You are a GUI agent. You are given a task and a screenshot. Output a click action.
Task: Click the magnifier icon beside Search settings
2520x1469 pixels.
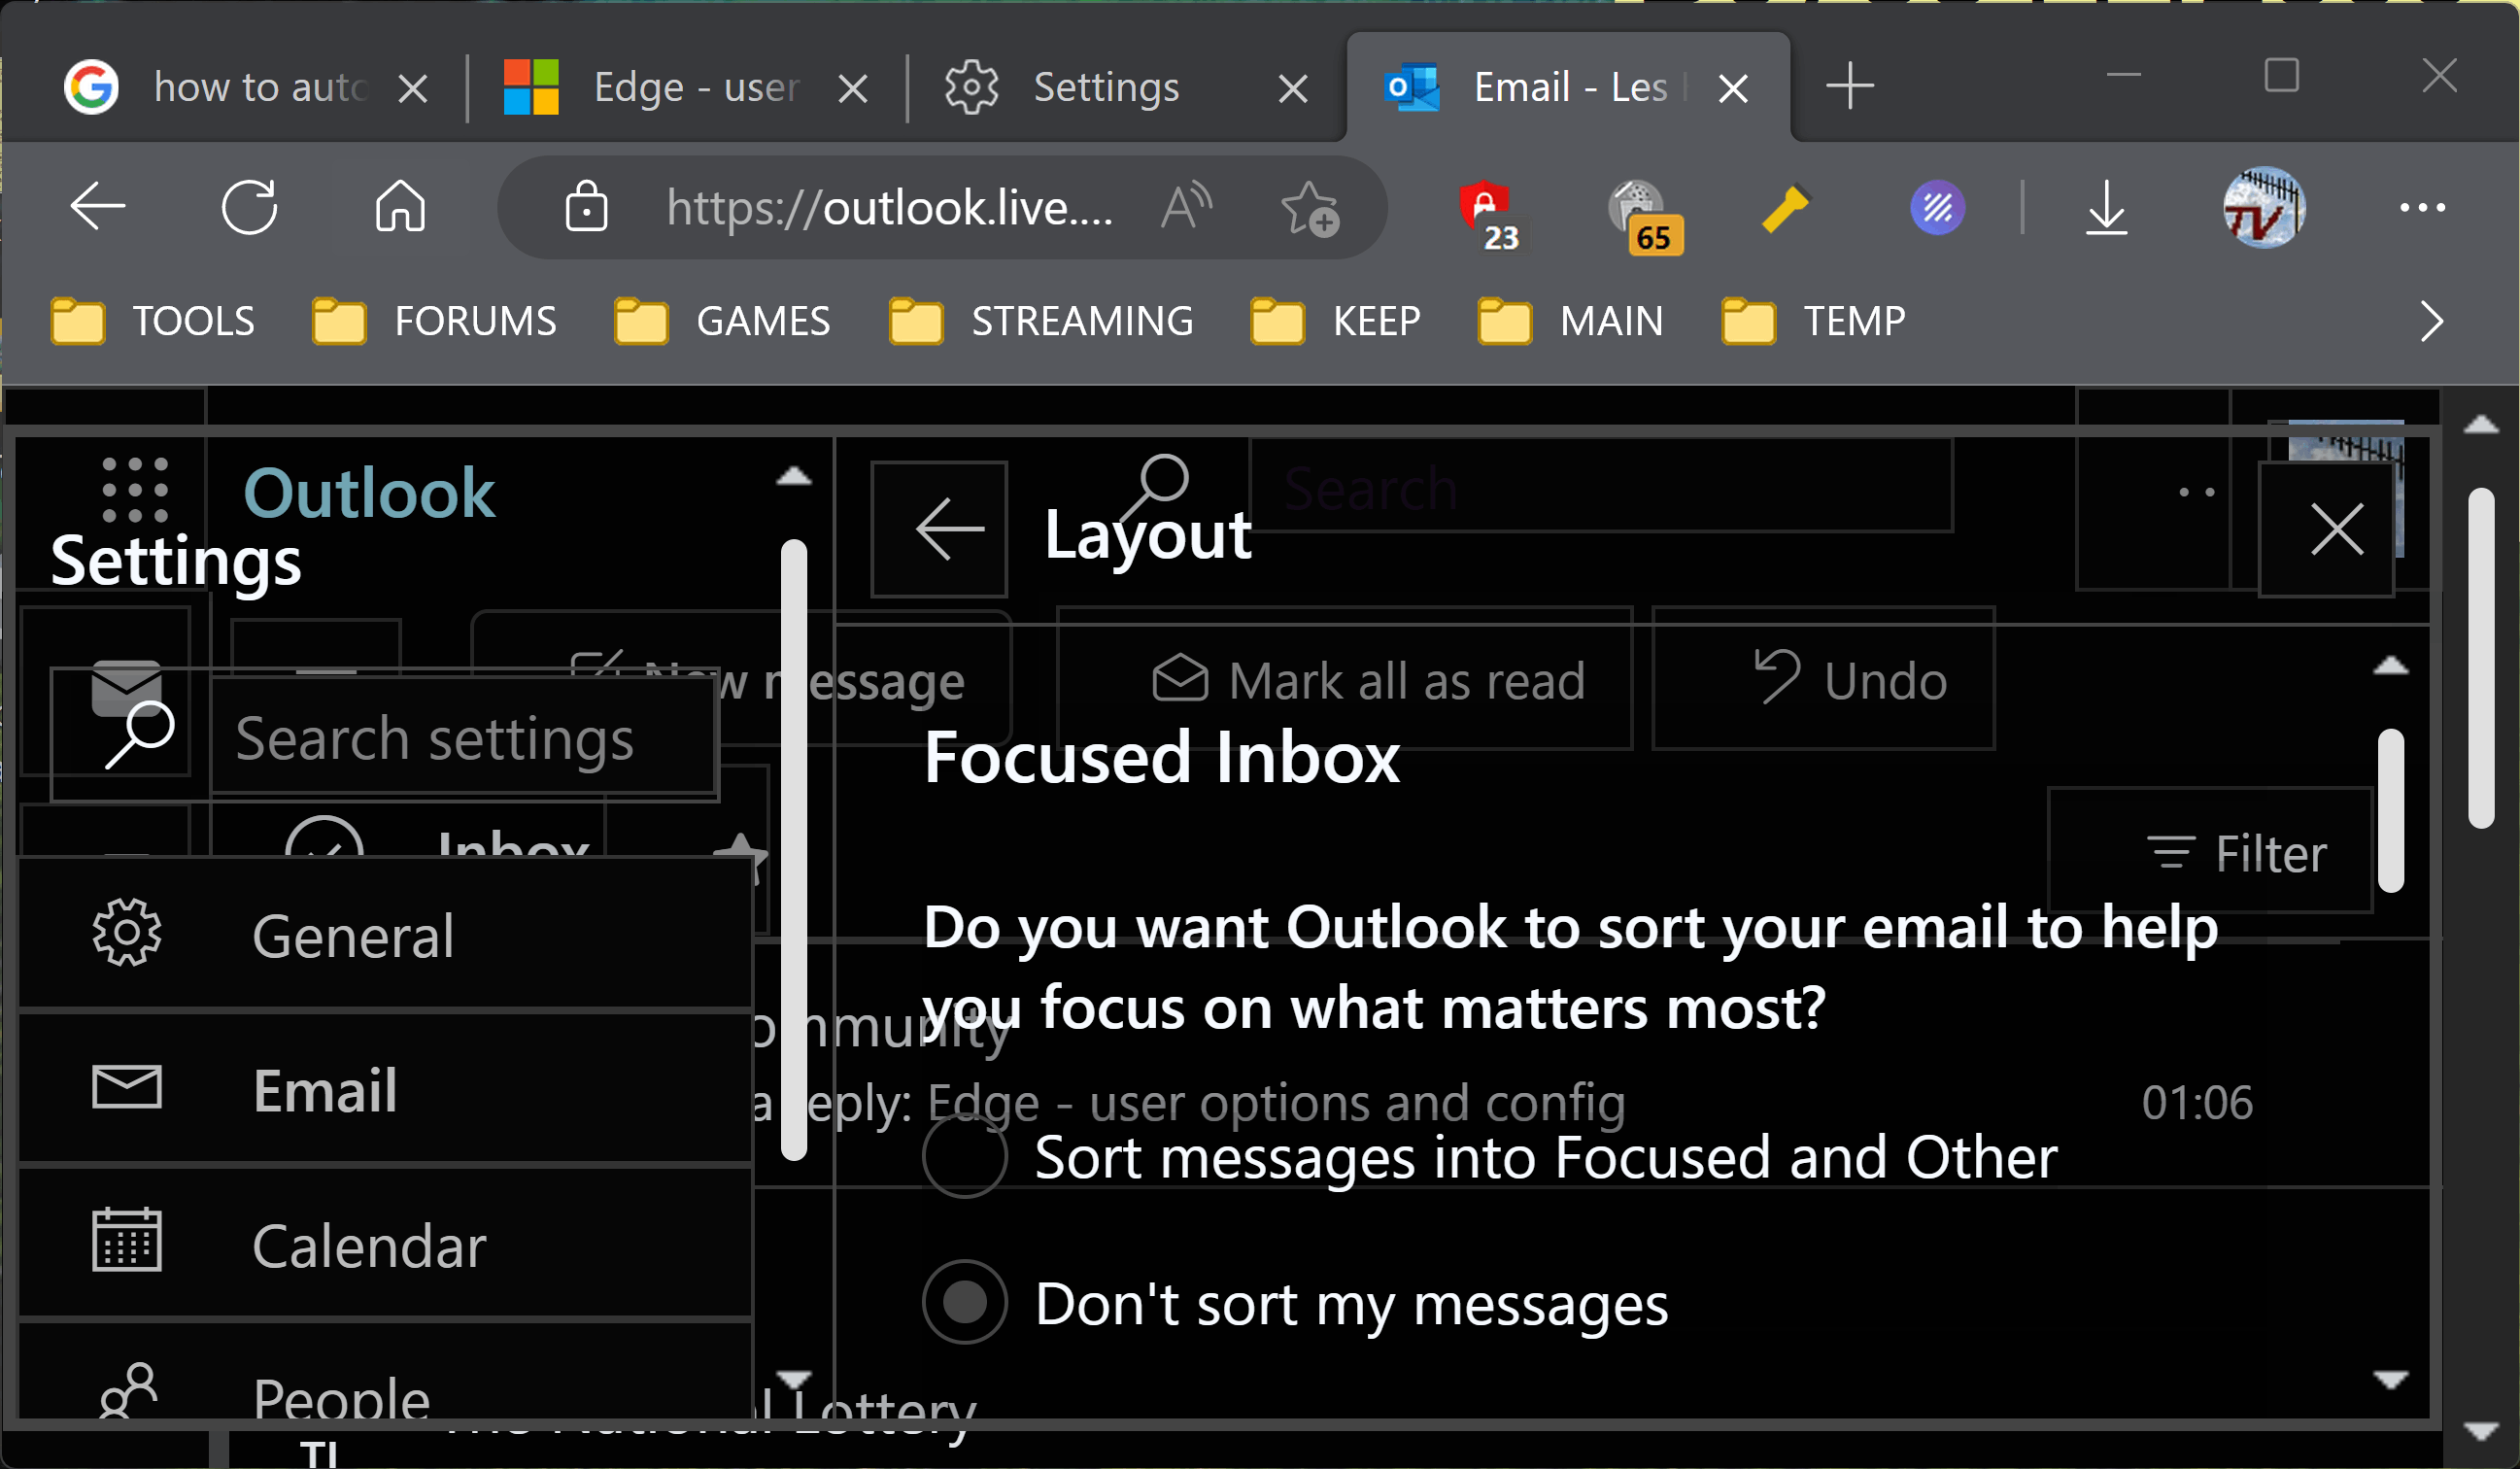pos(139,735)
